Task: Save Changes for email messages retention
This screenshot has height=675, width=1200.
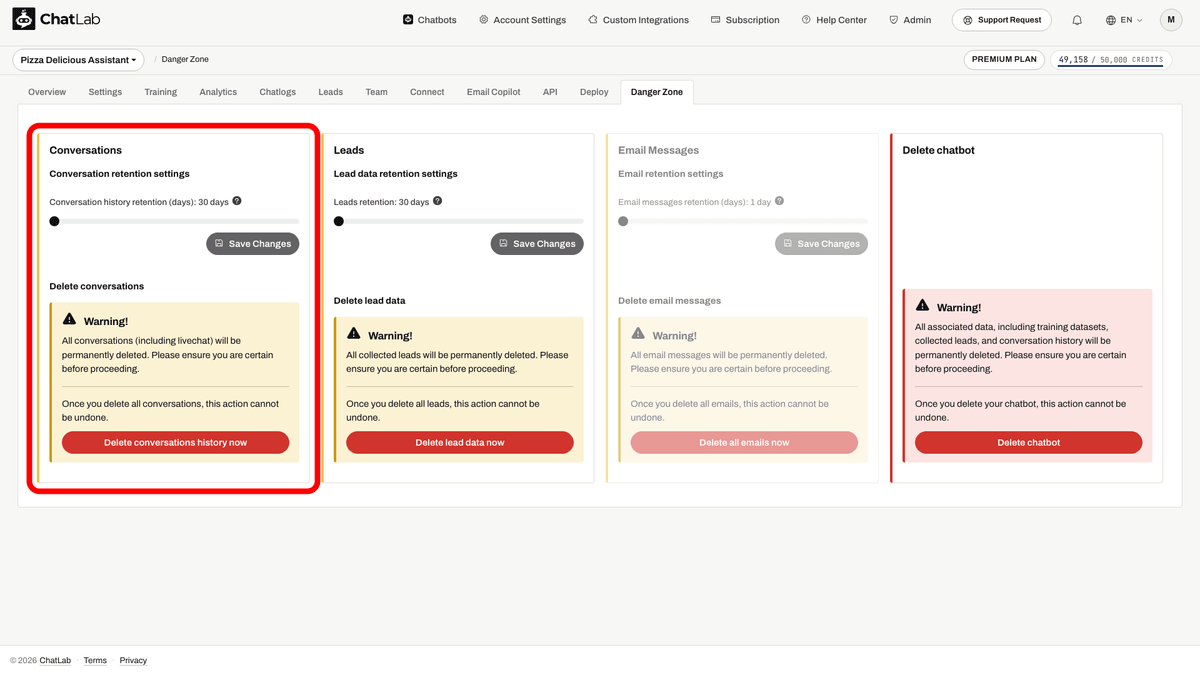Action: (x=821, y=244)
